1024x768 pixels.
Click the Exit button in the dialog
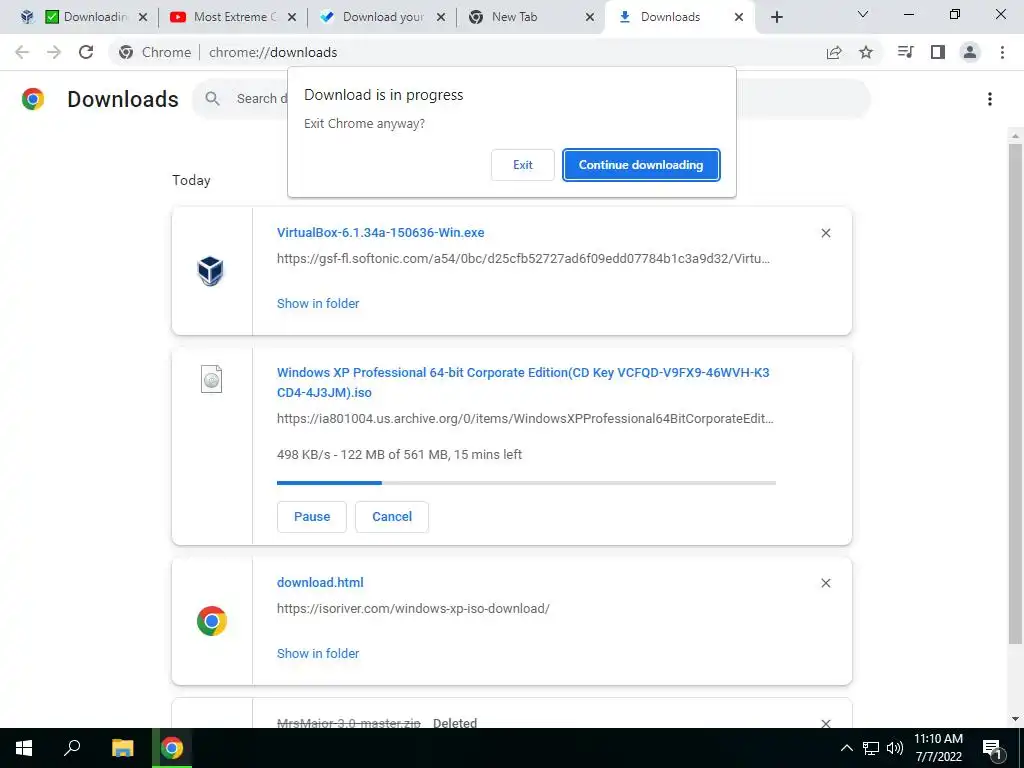[522, 165]
